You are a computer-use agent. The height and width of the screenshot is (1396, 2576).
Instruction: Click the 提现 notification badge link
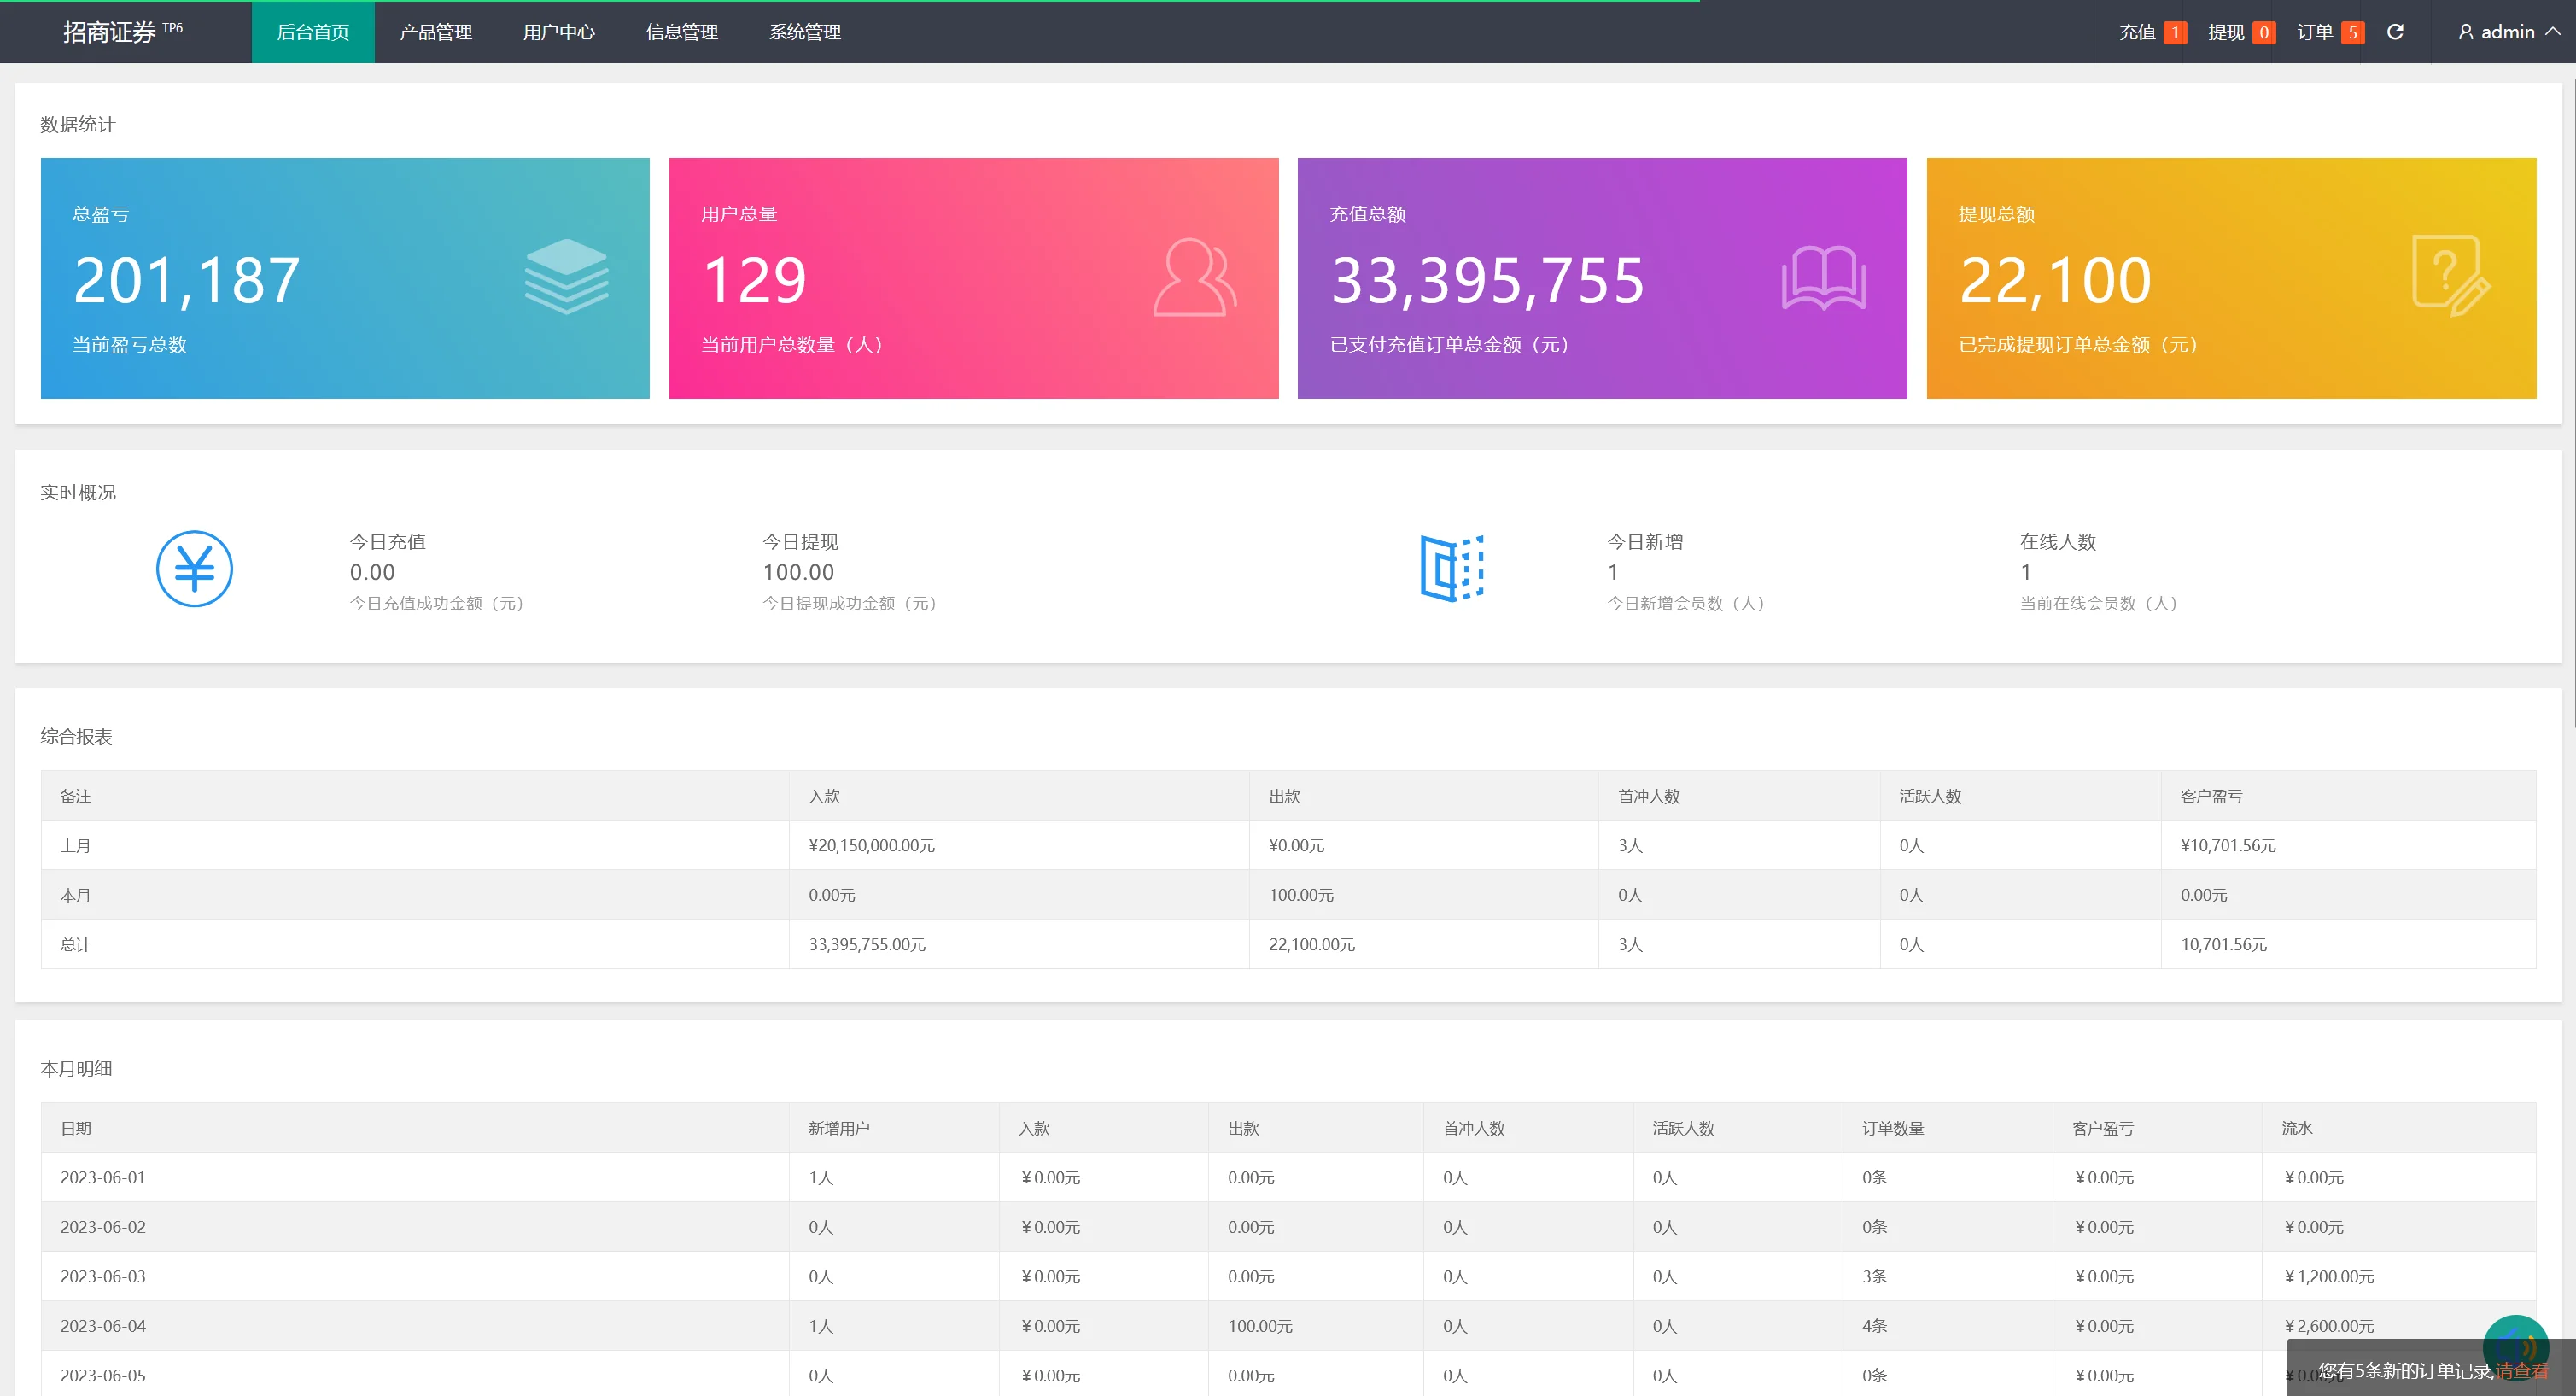[2241, 32]
